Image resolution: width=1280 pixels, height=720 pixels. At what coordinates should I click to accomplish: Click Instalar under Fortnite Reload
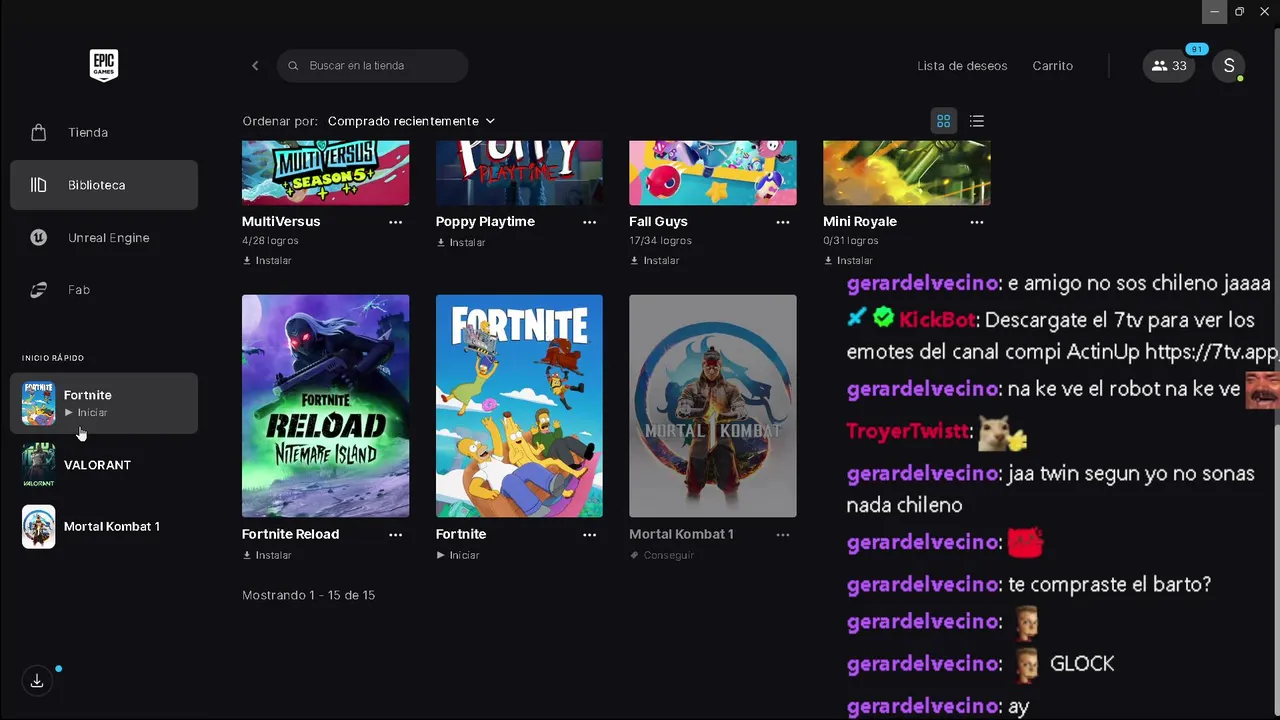tap(267, 556)
